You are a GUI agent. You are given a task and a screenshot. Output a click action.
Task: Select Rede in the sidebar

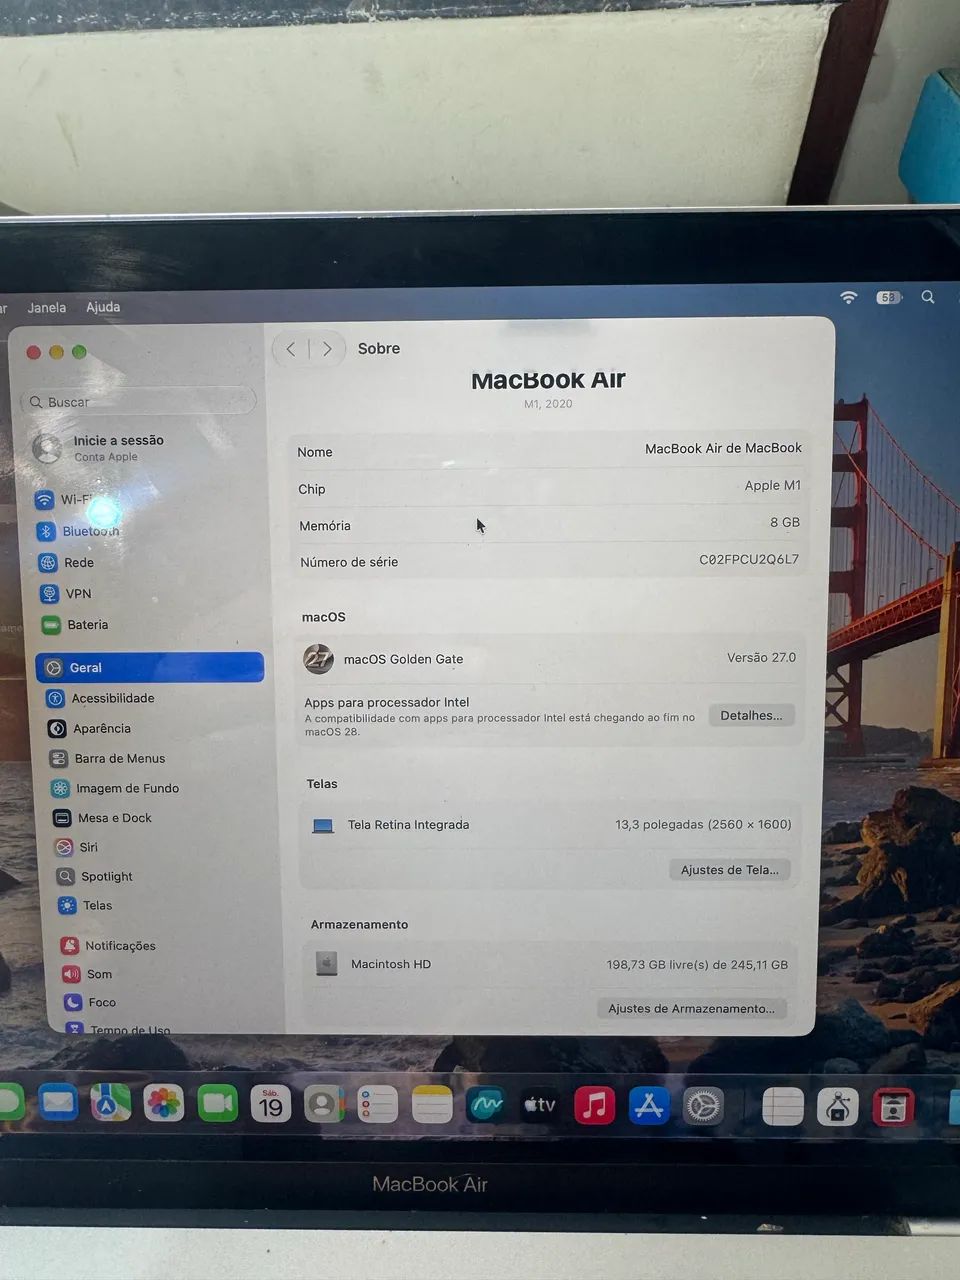pos(67,563)
